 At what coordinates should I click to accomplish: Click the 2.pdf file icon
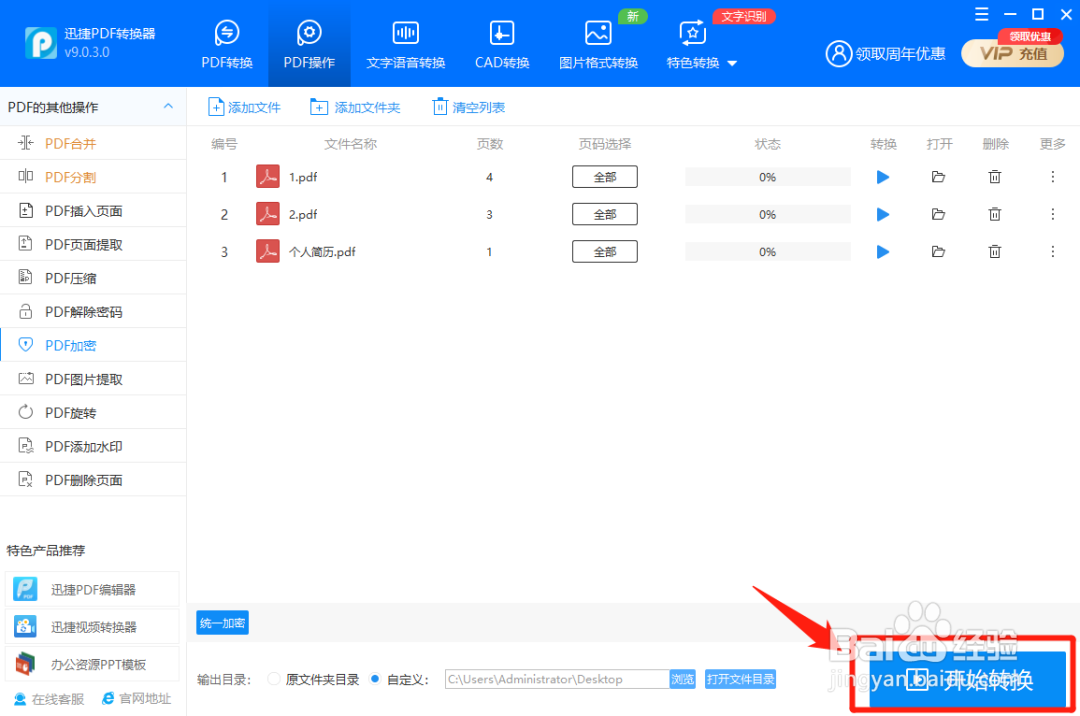(x=267, y=214)
